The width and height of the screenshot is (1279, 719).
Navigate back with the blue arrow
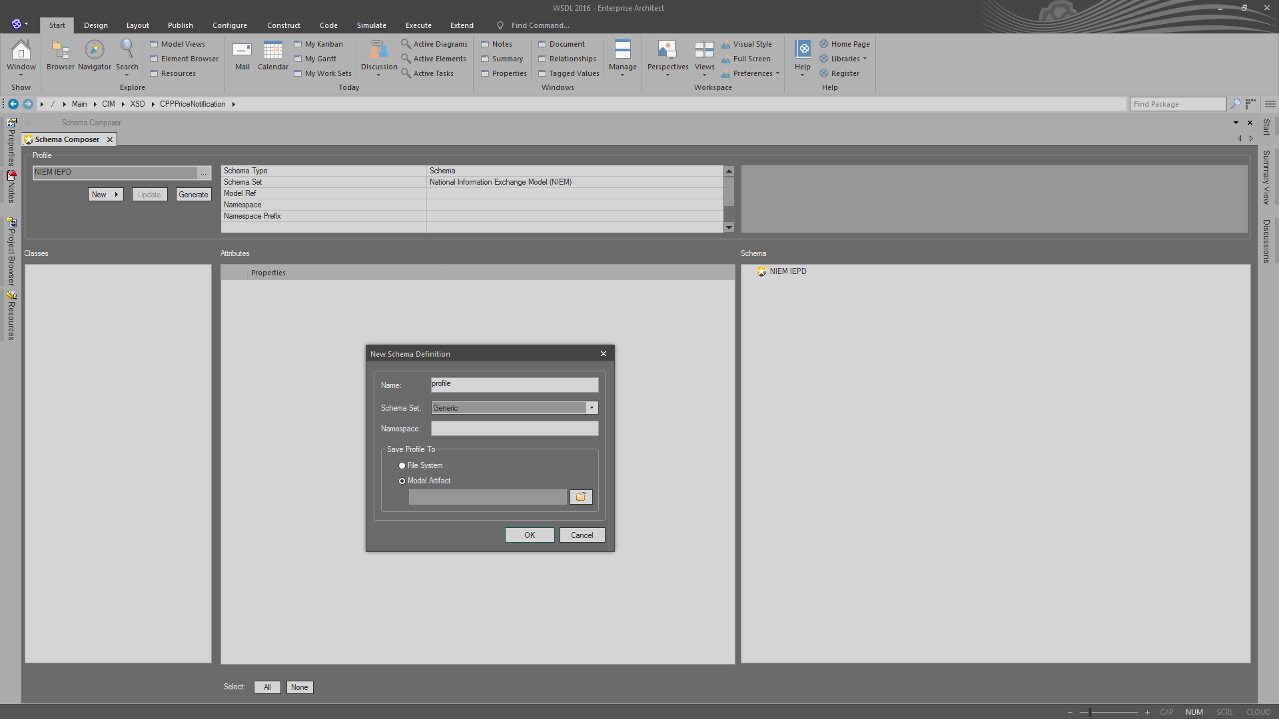coord(13,104)
